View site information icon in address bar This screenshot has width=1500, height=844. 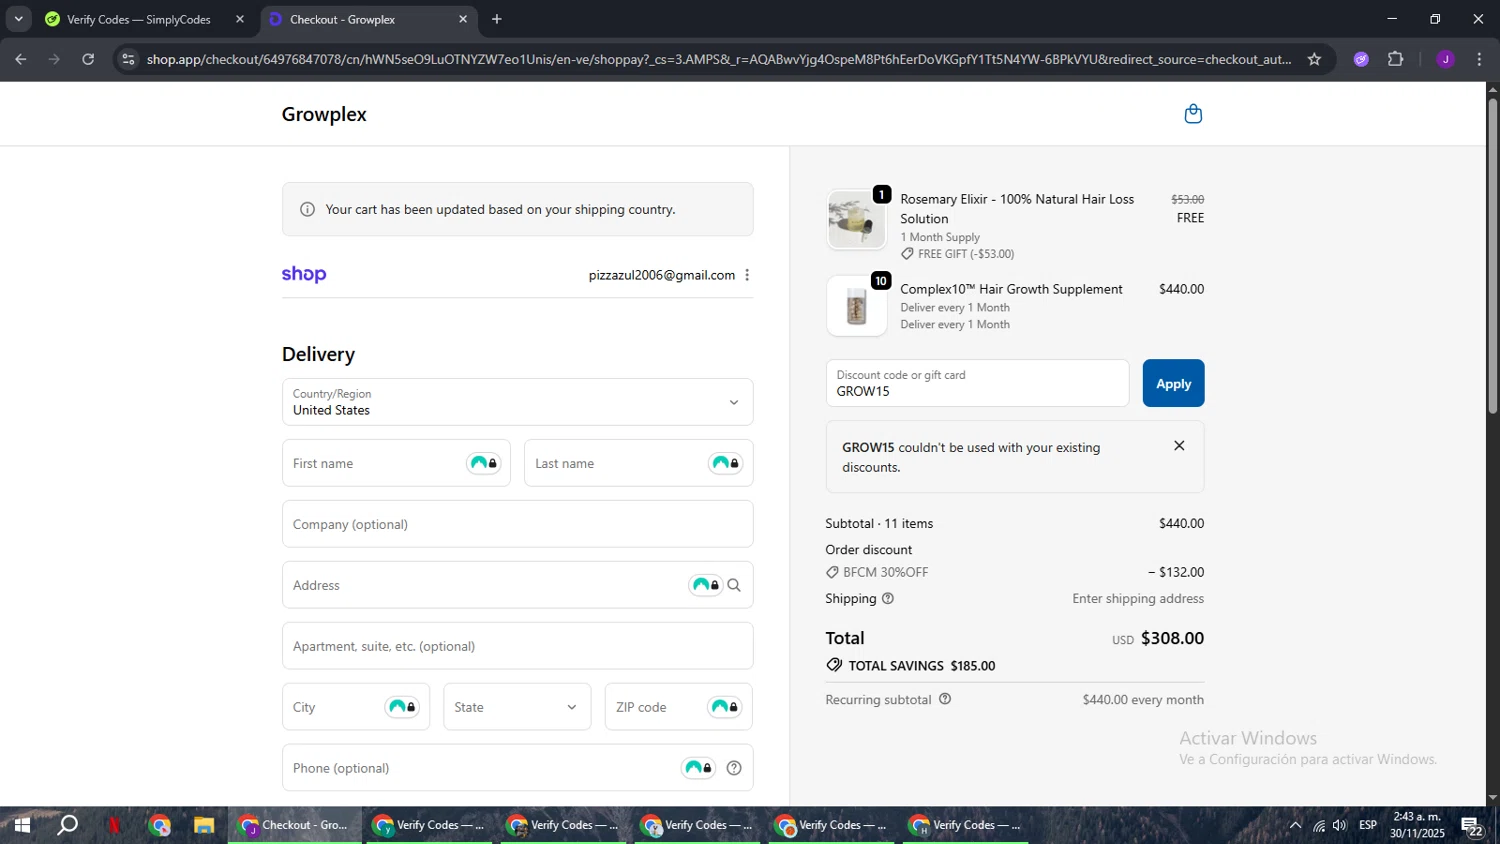127,59
